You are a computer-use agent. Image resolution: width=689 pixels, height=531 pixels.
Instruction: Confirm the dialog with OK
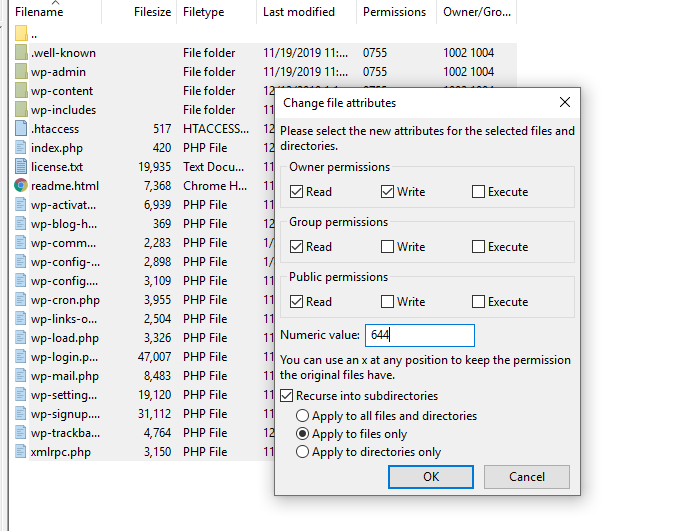[x=430, y=477]
